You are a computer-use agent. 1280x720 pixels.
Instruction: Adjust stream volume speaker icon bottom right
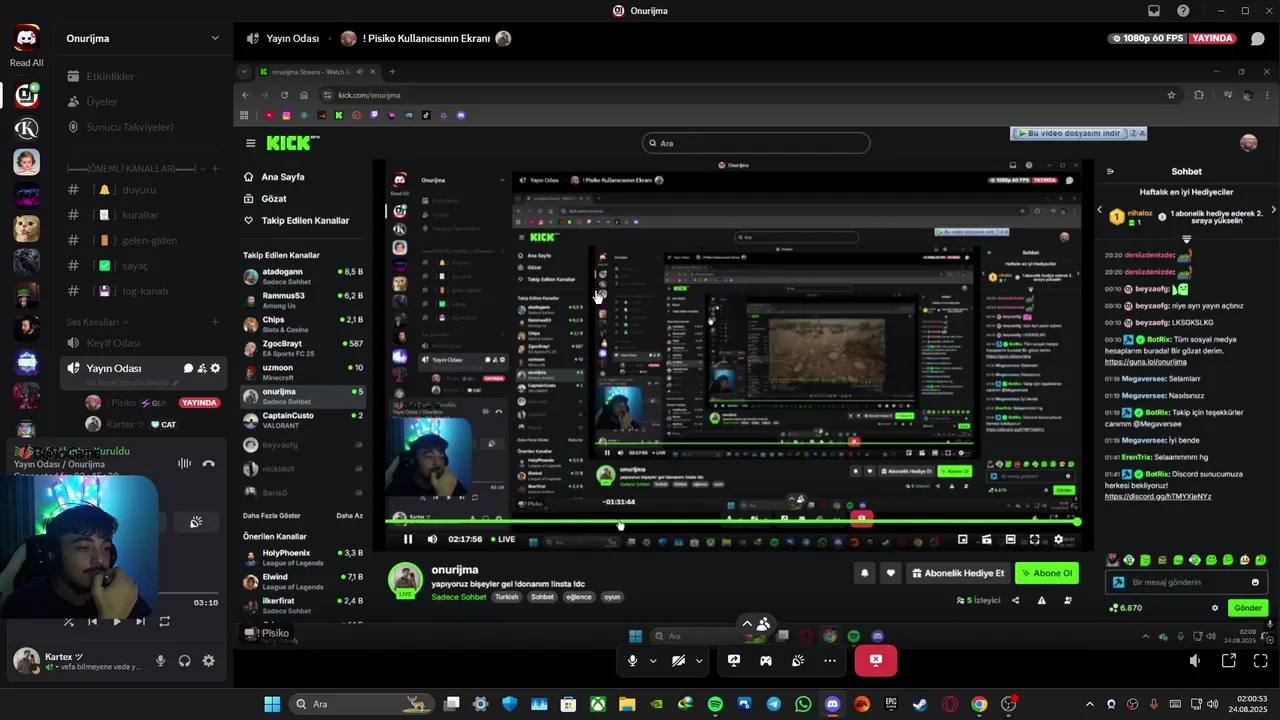point(1195,660)
